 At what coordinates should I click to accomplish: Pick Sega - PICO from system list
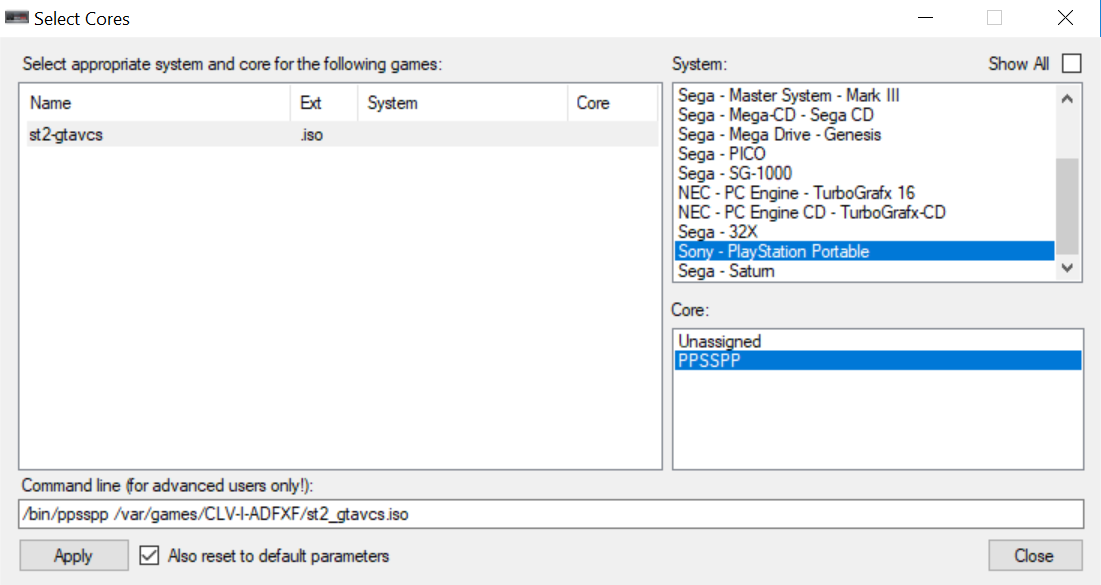[x=864, y=154]
